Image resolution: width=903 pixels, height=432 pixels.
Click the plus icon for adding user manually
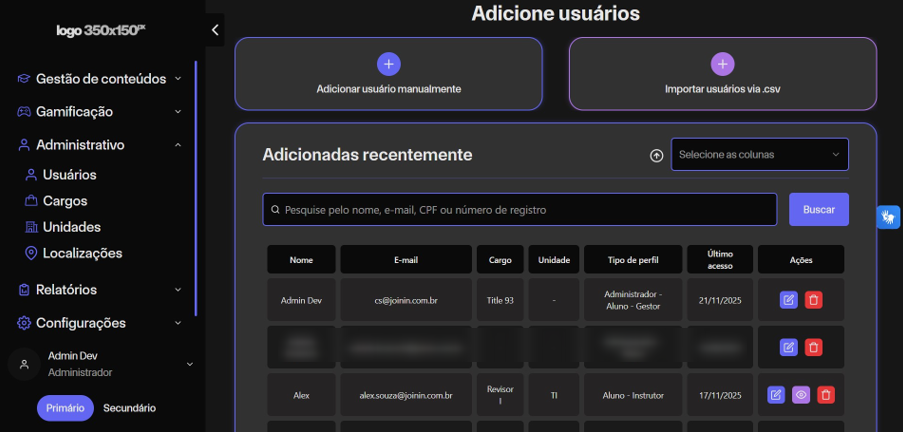[389, 64]
